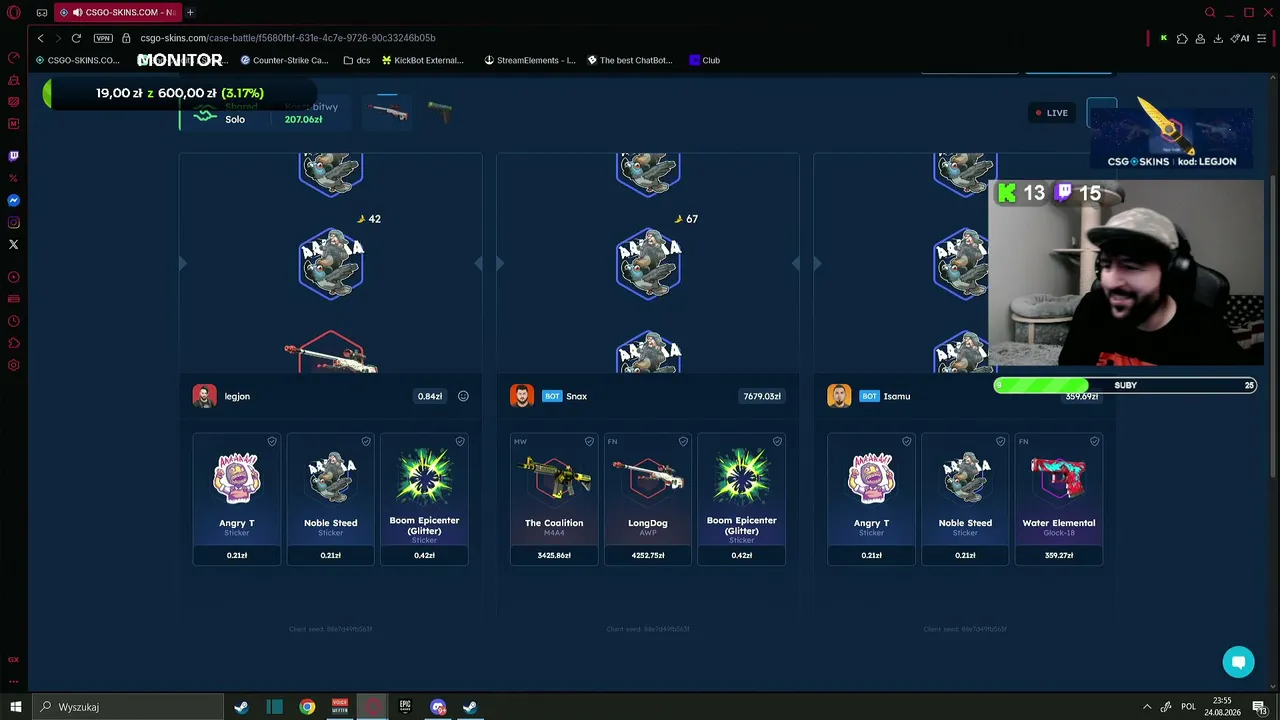Open The best ChatBot bookmark

pyautogui.click(x=630, y=60)
